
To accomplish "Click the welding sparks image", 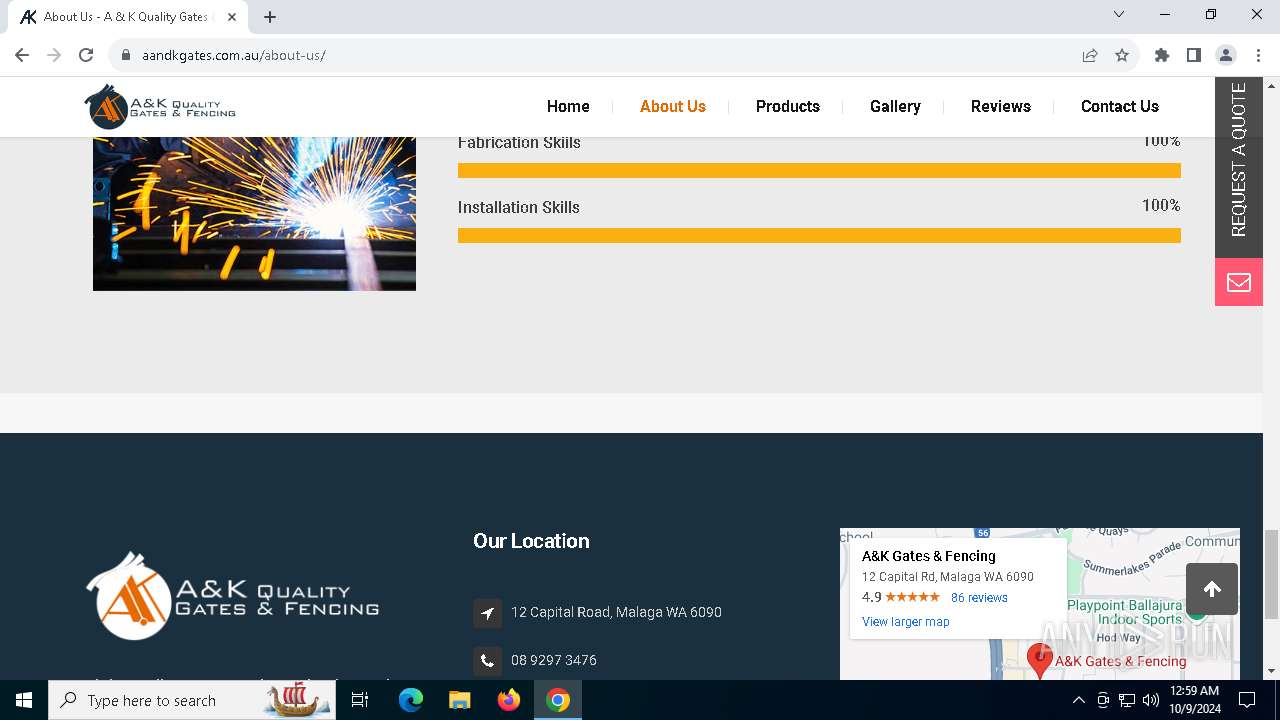I will coord(254,214).
